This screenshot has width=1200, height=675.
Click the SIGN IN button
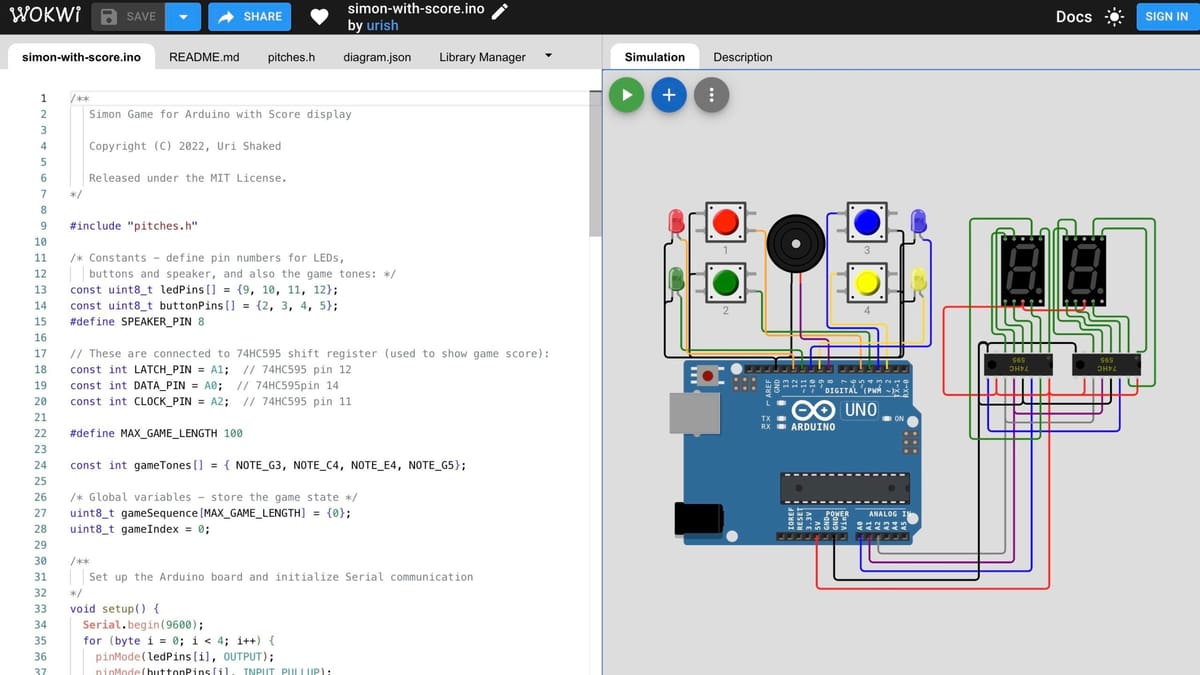(1166, 17)
